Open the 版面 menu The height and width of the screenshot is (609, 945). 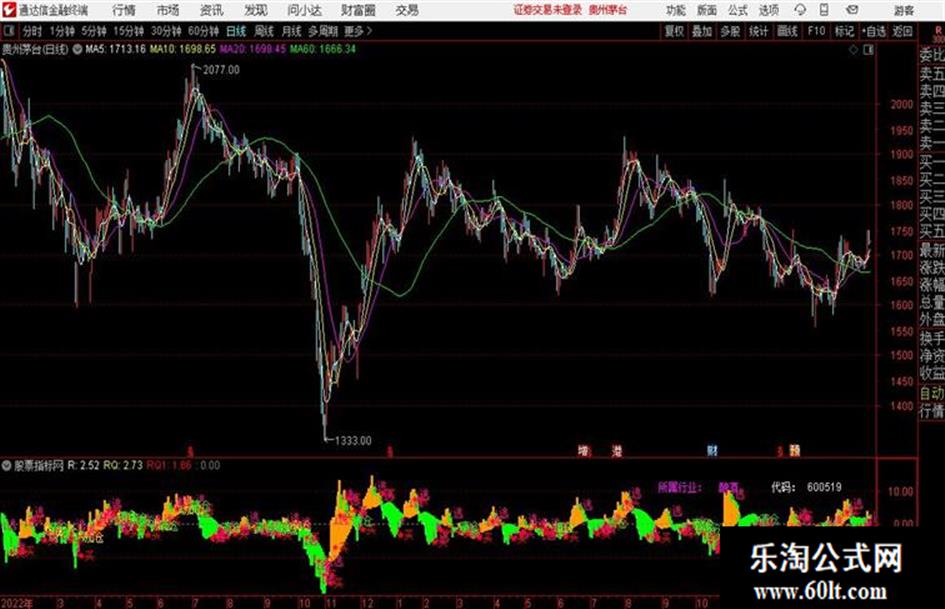706,10
